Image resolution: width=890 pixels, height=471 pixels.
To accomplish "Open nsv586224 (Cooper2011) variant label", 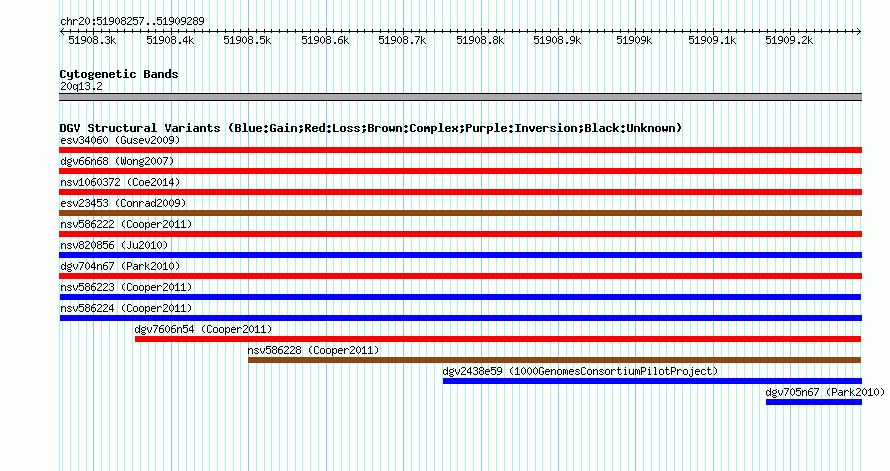I will (126, 308).
